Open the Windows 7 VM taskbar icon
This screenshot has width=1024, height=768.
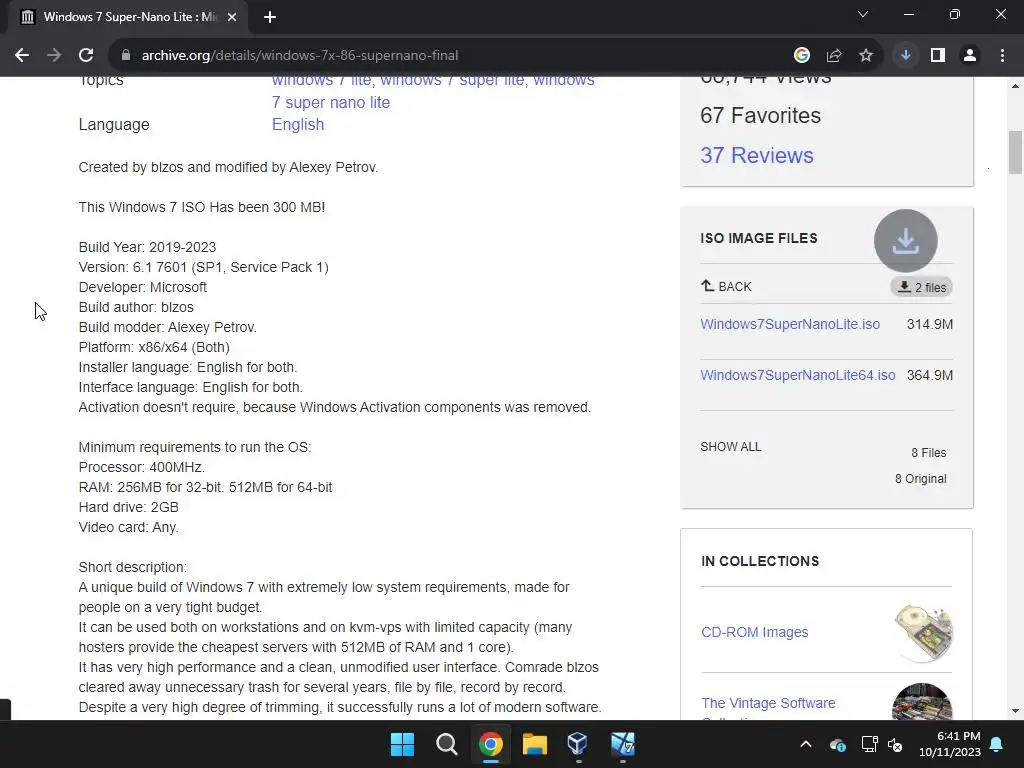622,744
